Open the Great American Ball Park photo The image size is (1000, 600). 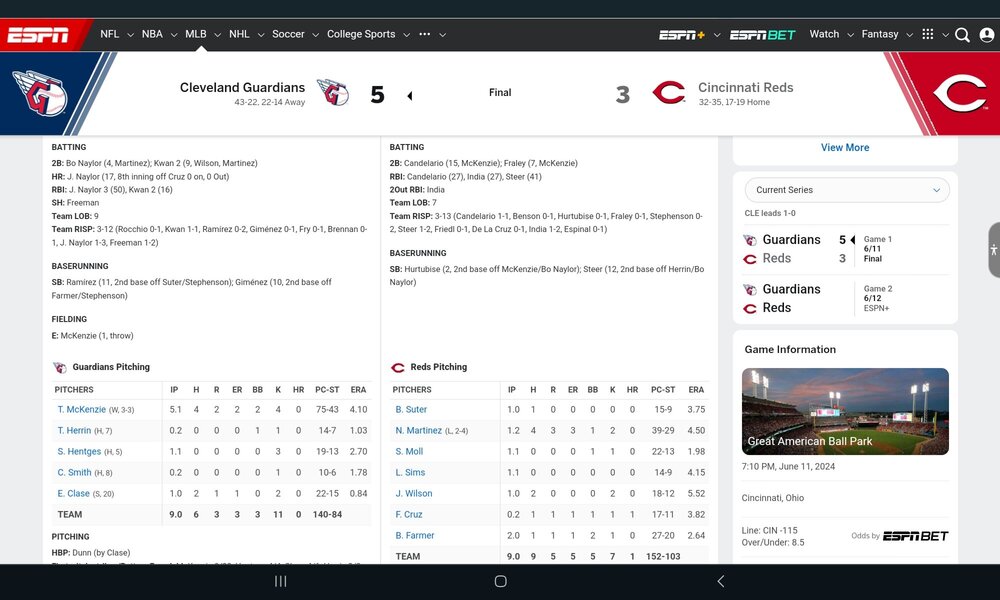[845, 411]
